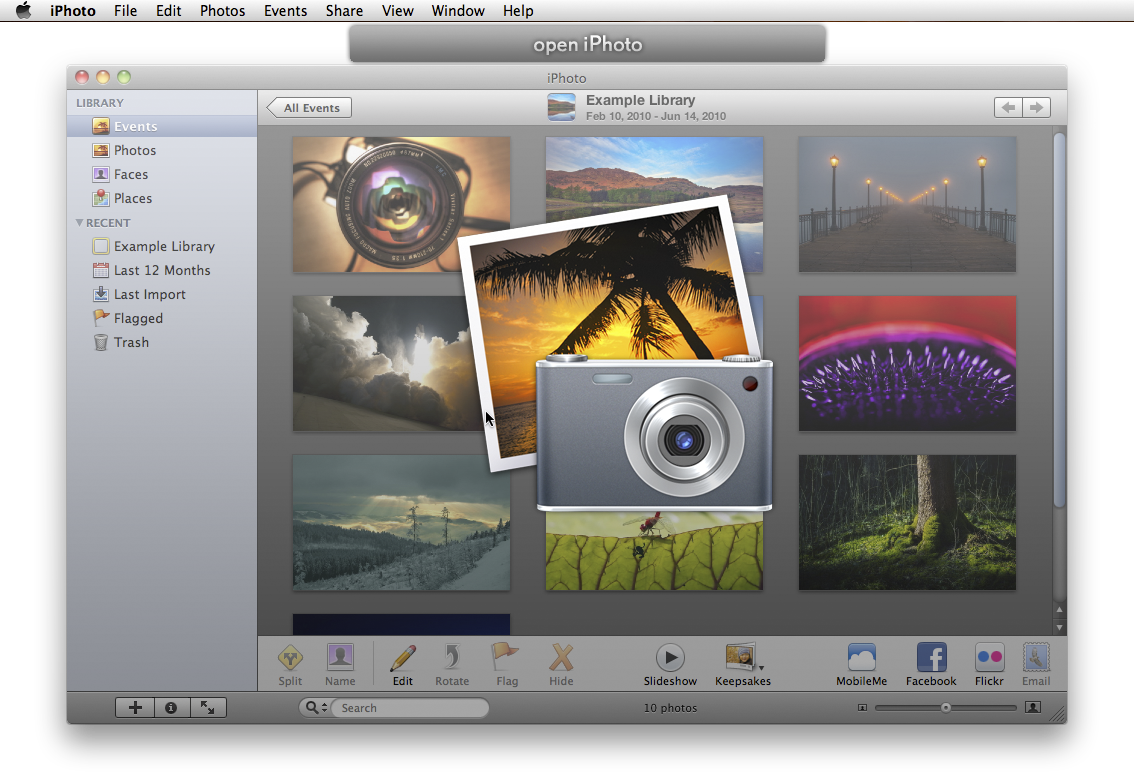Open the View menu

(x=398, y=11)
